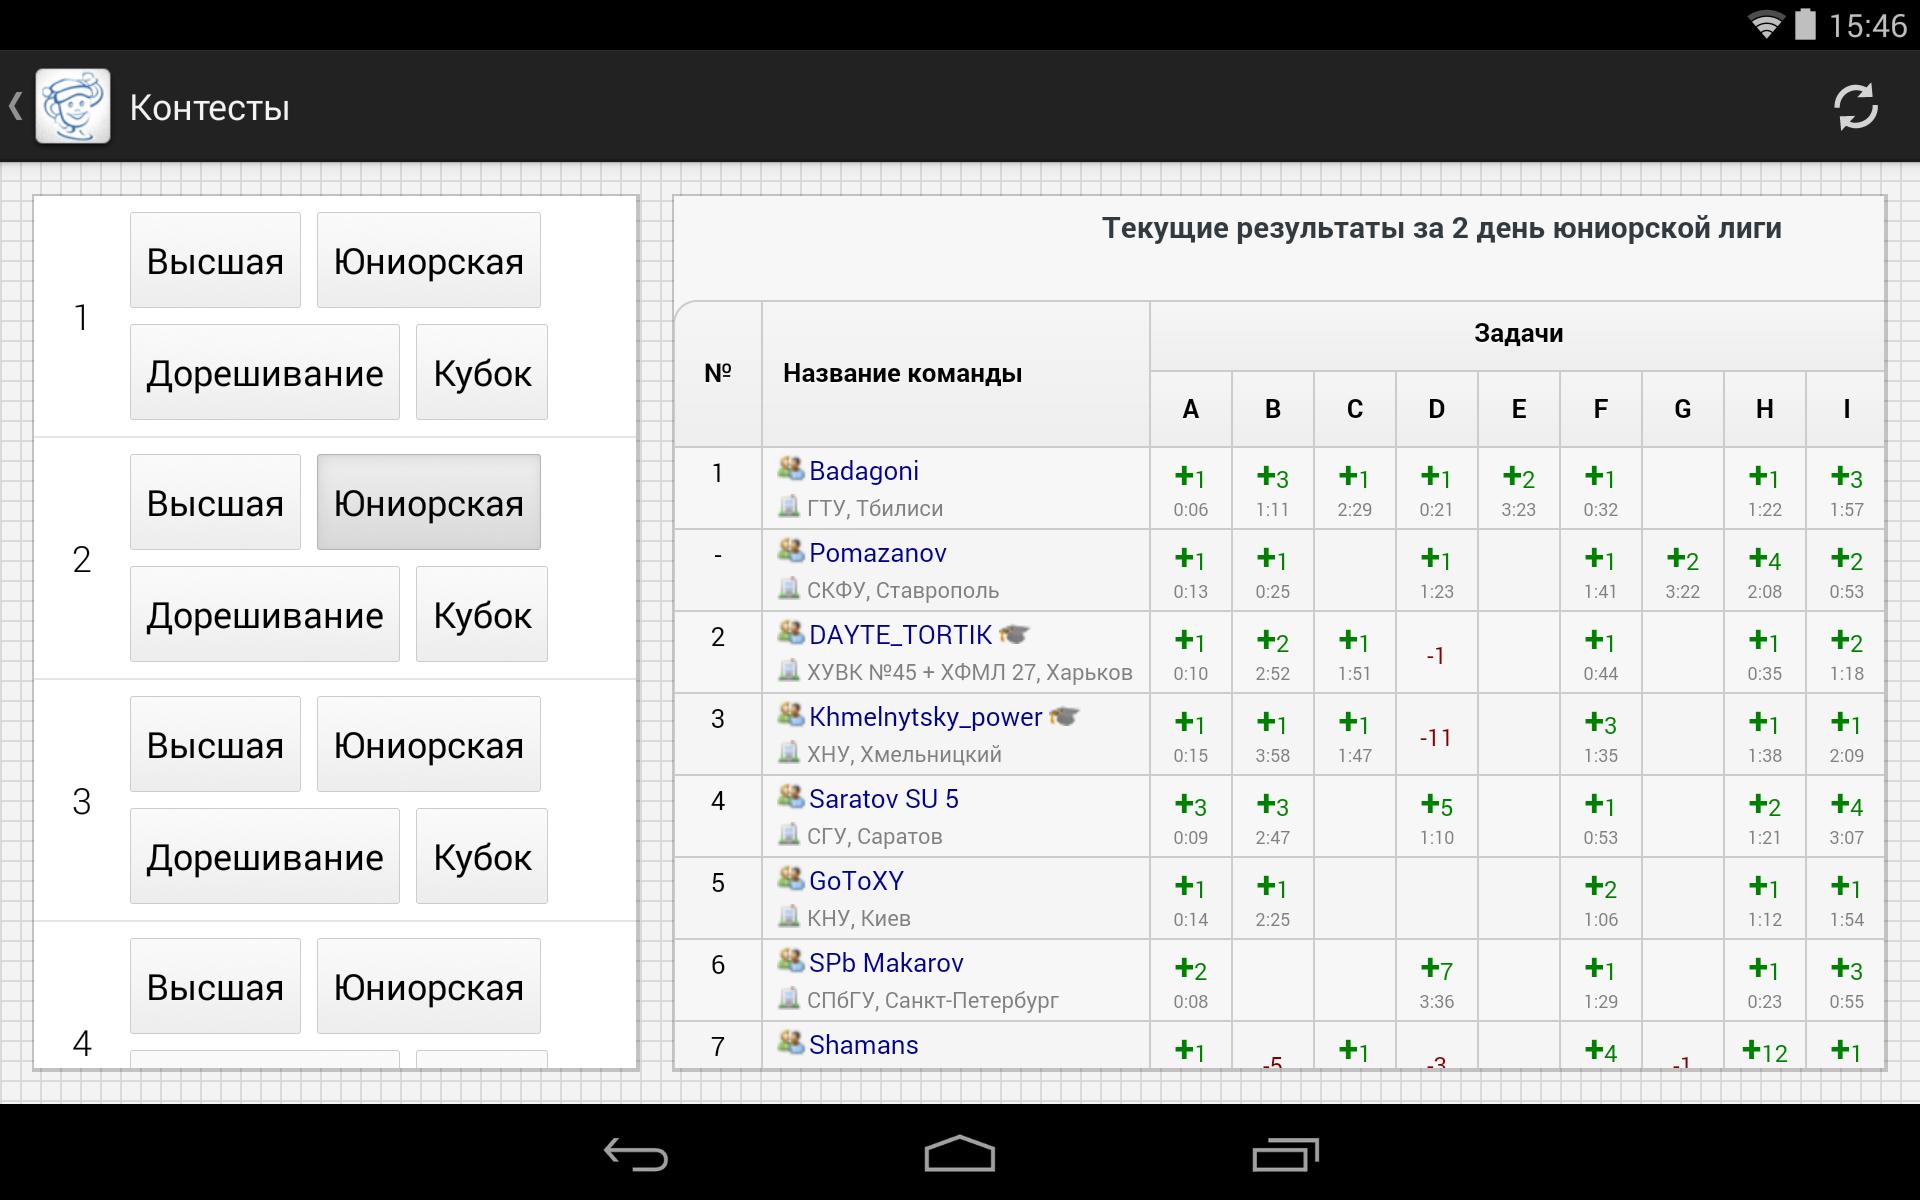Tap the team icon next to GoToXY
Viewport: 1920px width, 1200px height.
791,879
